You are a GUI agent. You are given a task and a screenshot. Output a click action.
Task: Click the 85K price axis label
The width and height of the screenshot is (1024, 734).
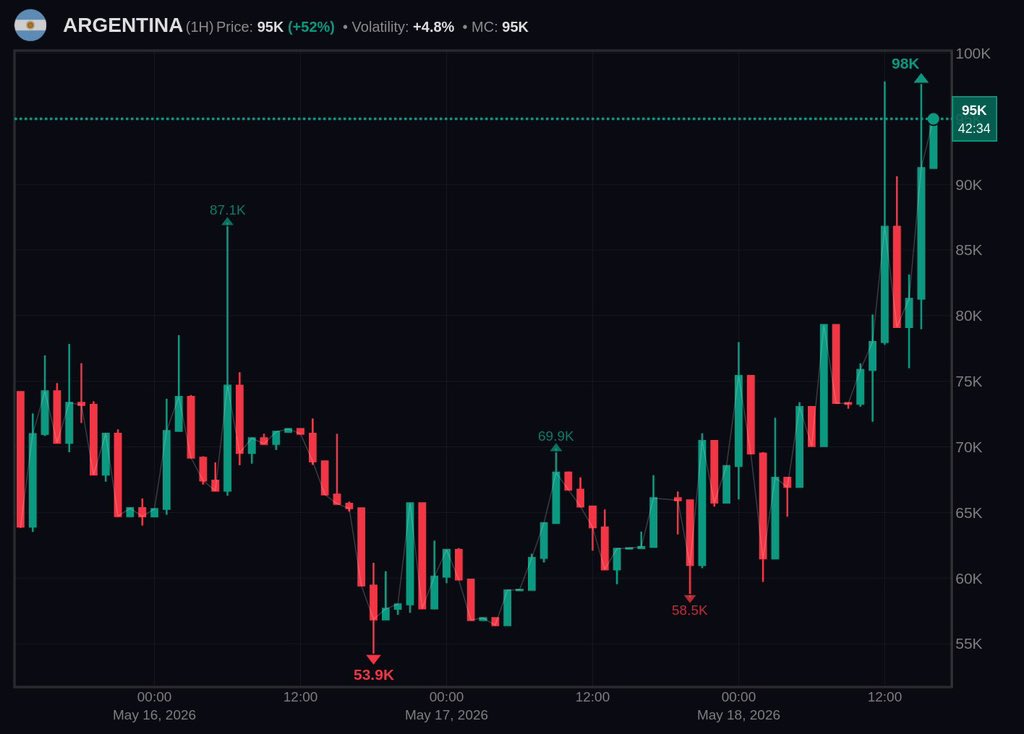pos(968,250)
